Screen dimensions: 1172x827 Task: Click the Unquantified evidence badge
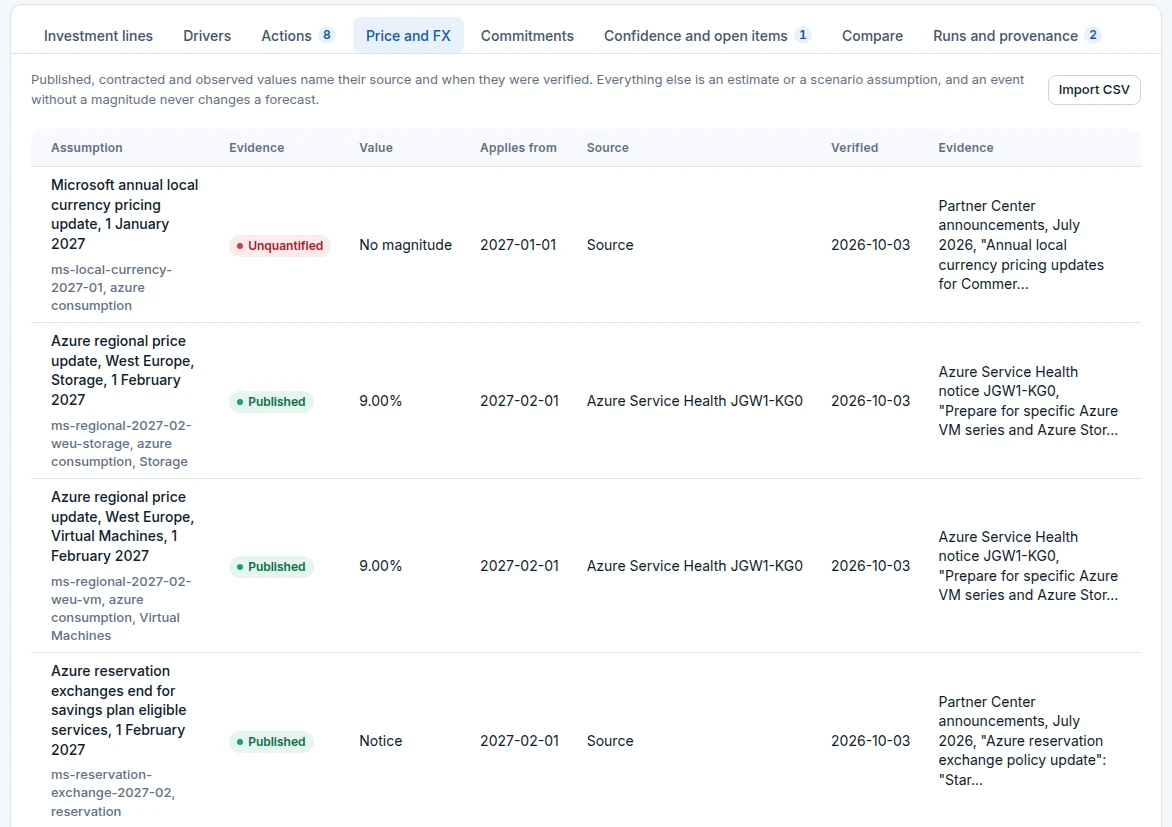coord(280,245)
